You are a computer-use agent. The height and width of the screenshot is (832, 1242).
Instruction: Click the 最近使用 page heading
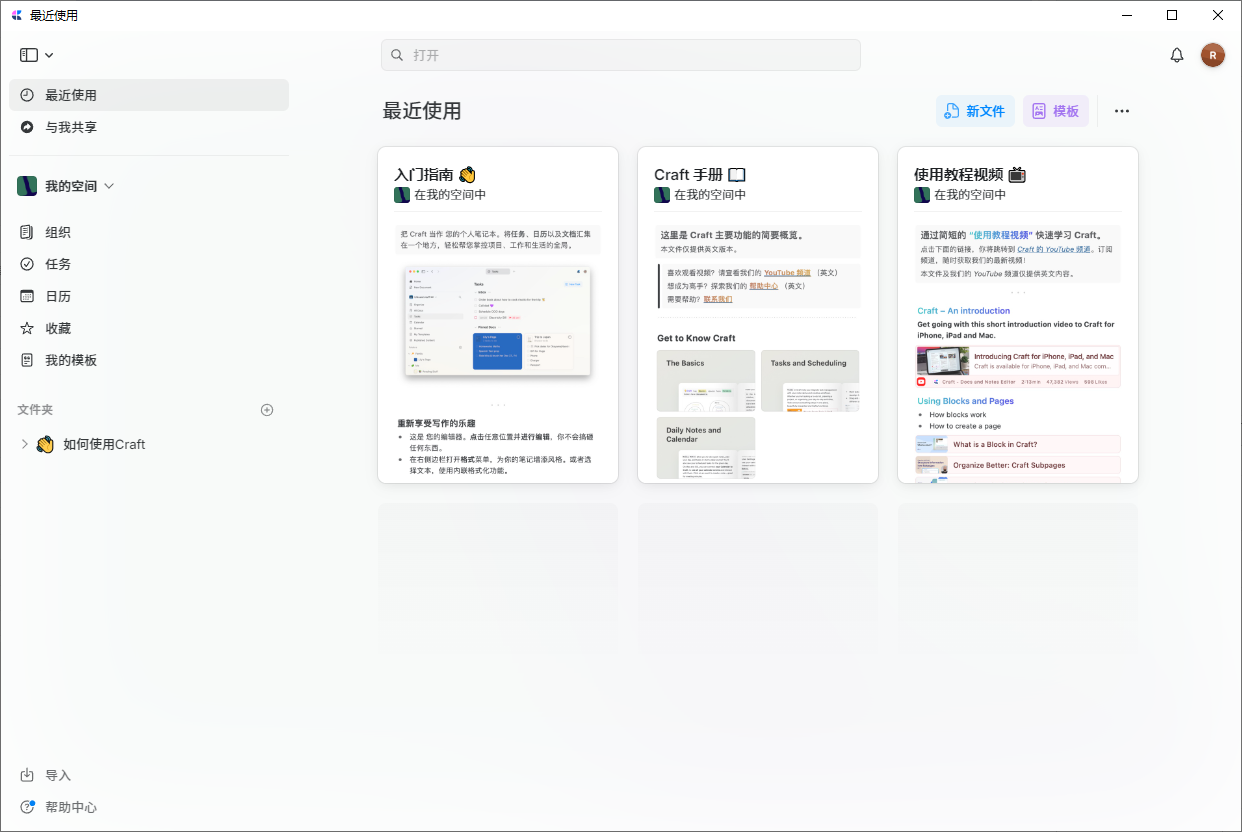pos(422,111)
